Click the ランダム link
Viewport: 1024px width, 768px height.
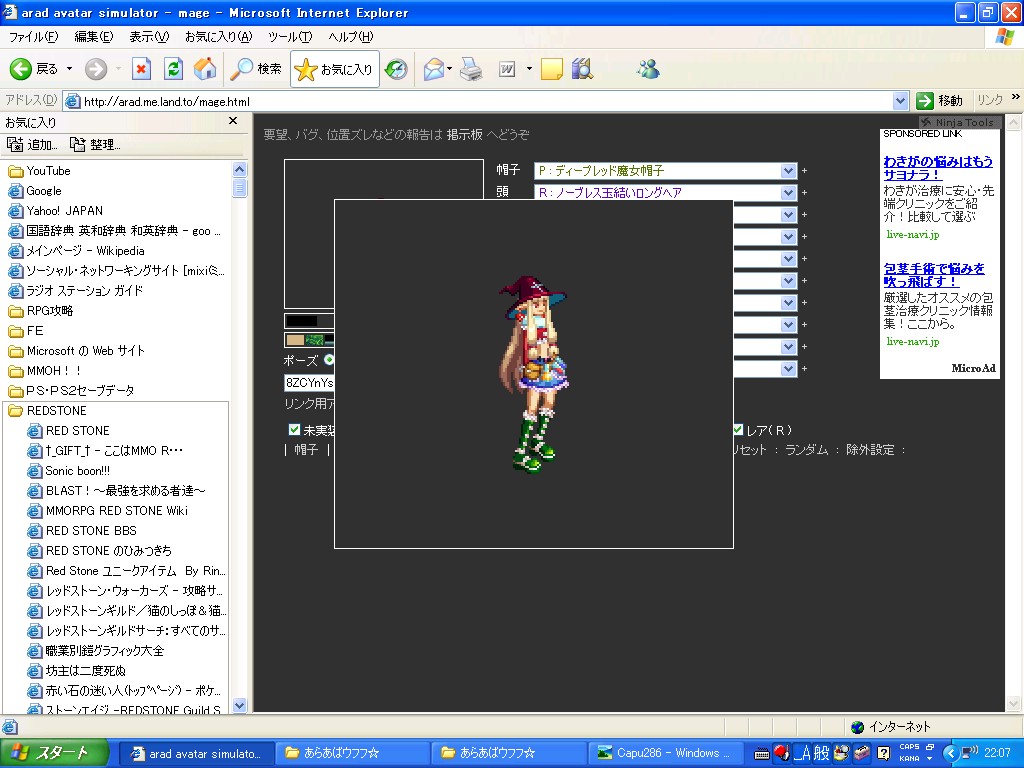(x=807, y=450)
